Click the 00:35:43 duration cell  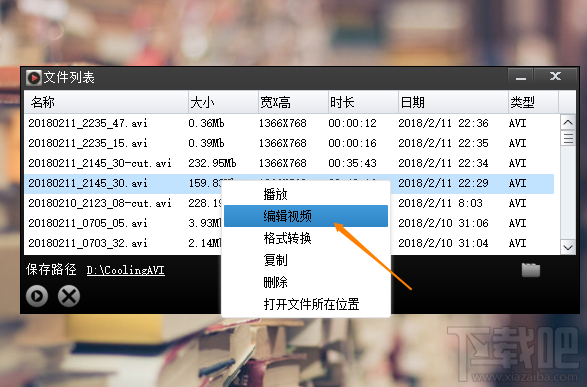point(352,163)
